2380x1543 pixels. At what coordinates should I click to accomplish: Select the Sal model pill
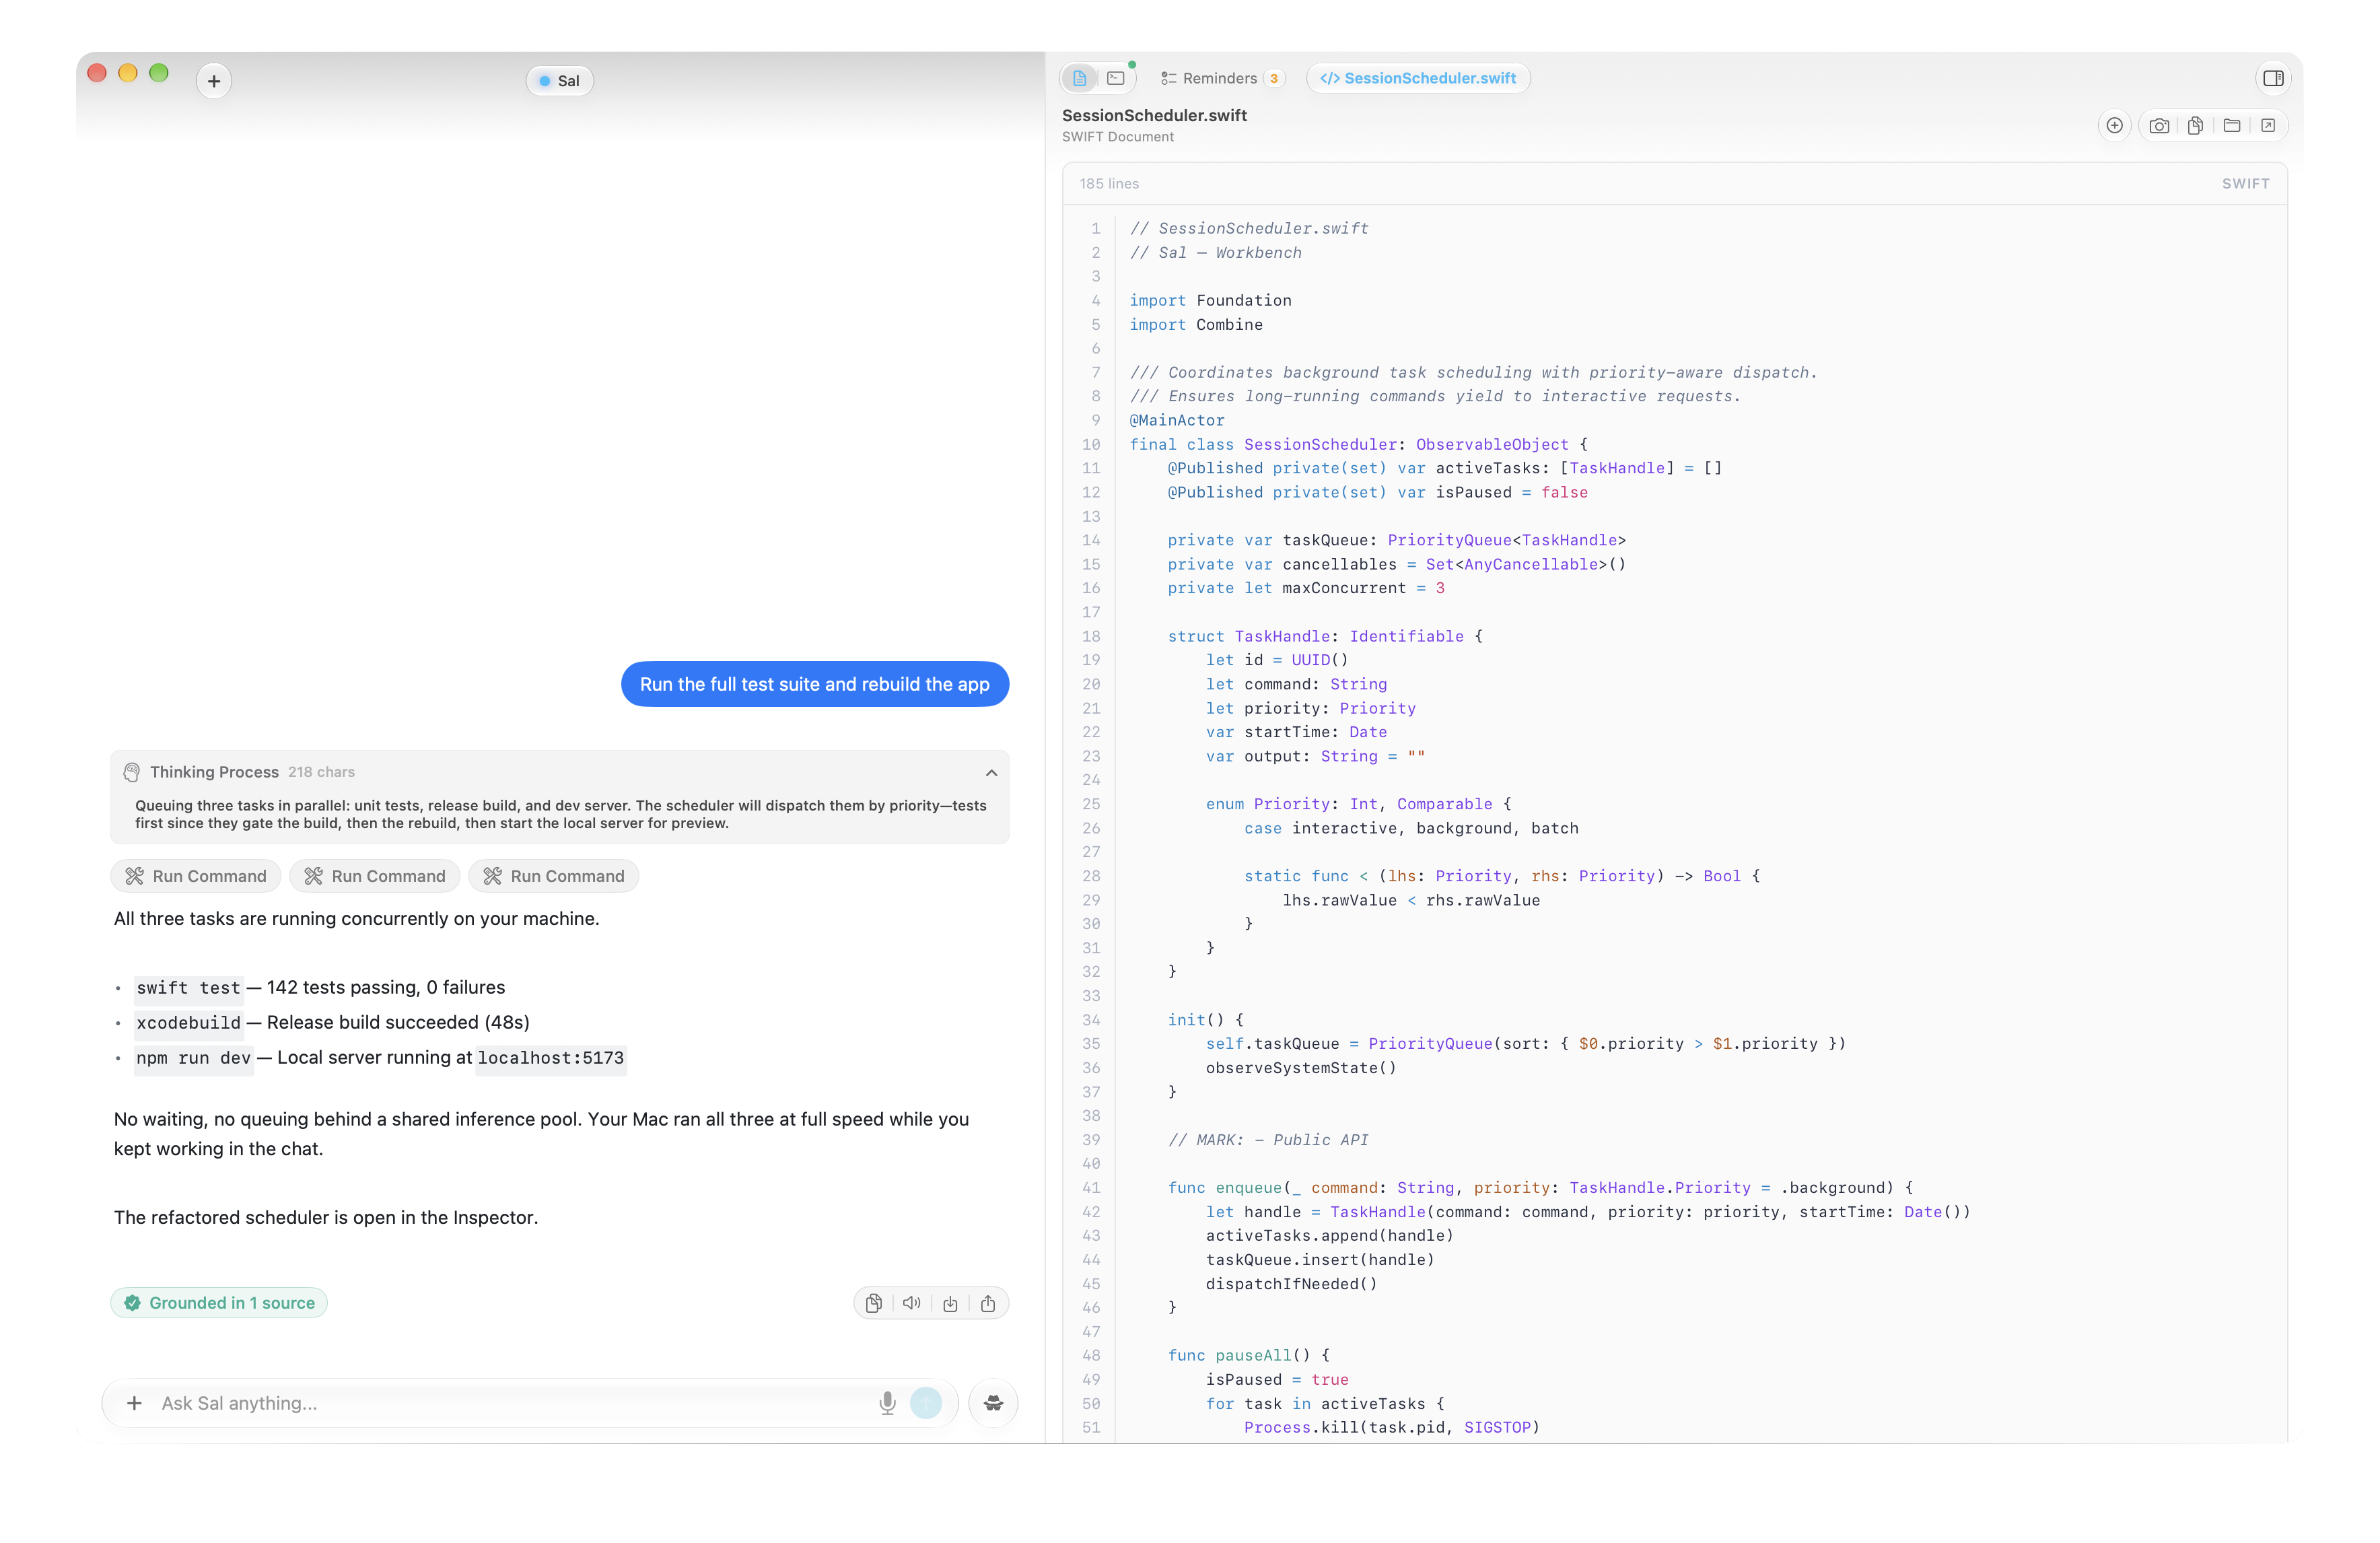click(x=560, y=81)
